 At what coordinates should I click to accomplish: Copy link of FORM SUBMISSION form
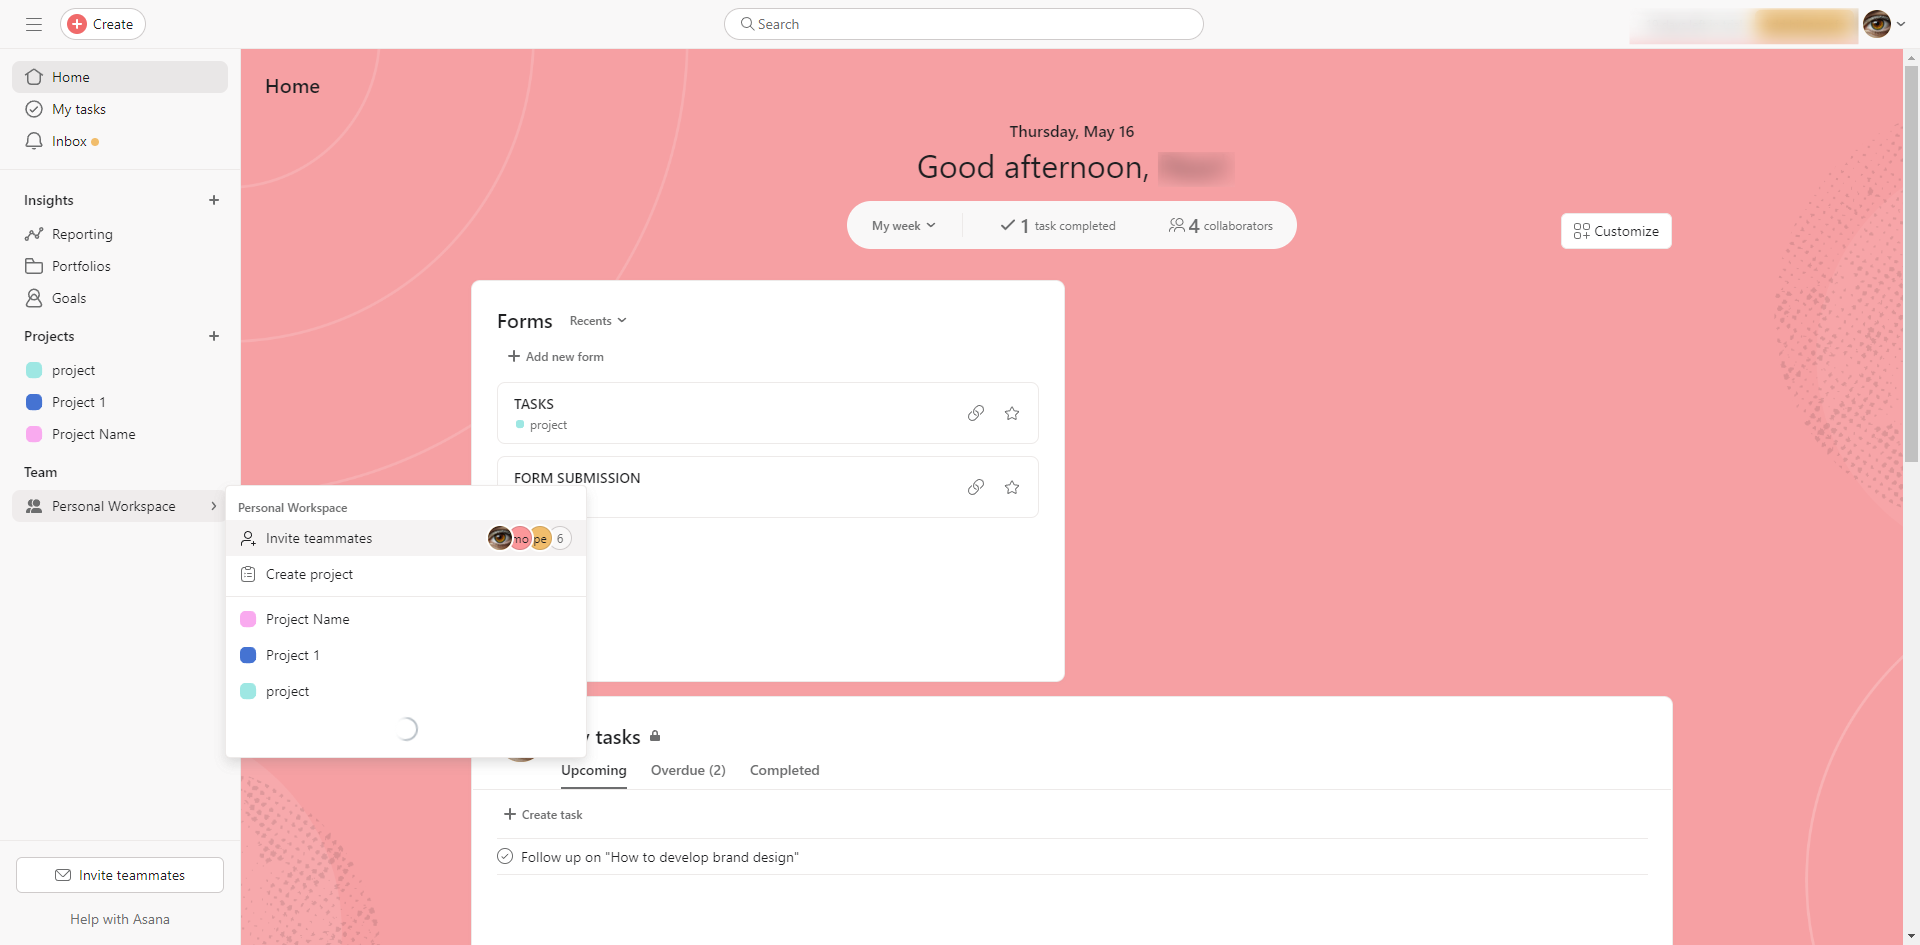pyautogui.click(x=976, y=487)
